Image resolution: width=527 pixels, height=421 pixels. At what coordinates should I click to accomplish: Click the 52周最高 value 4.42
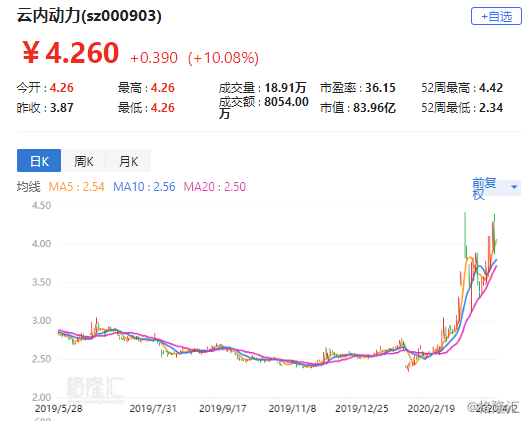pyautogui.click(x=491, y=88)
